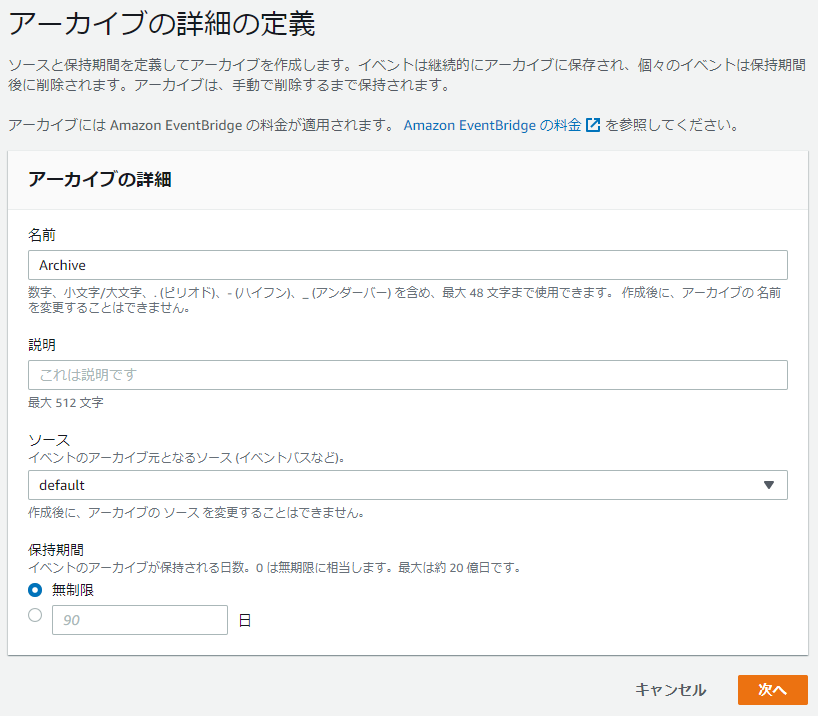Click the retention days field showing 90

click(x=140, y=620)
